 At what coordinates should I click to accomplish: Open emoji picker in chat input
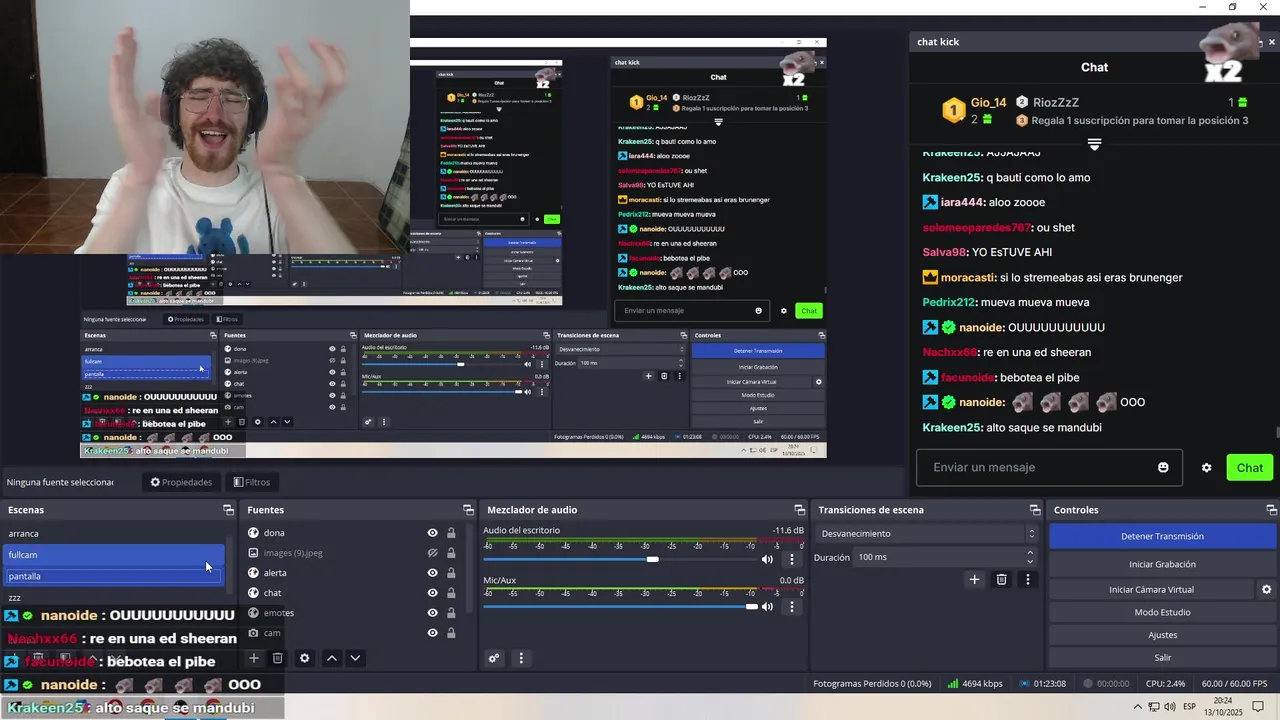click(1163, 468)
